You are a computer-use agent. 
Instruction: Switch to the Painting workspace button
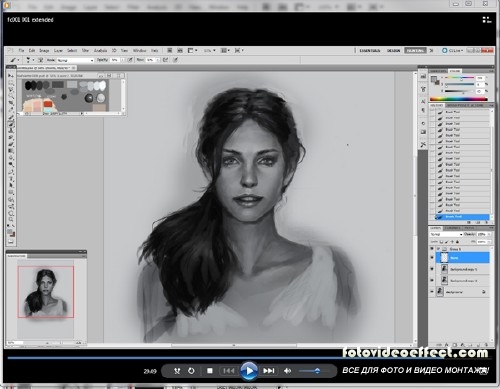[x=415, y=51]
